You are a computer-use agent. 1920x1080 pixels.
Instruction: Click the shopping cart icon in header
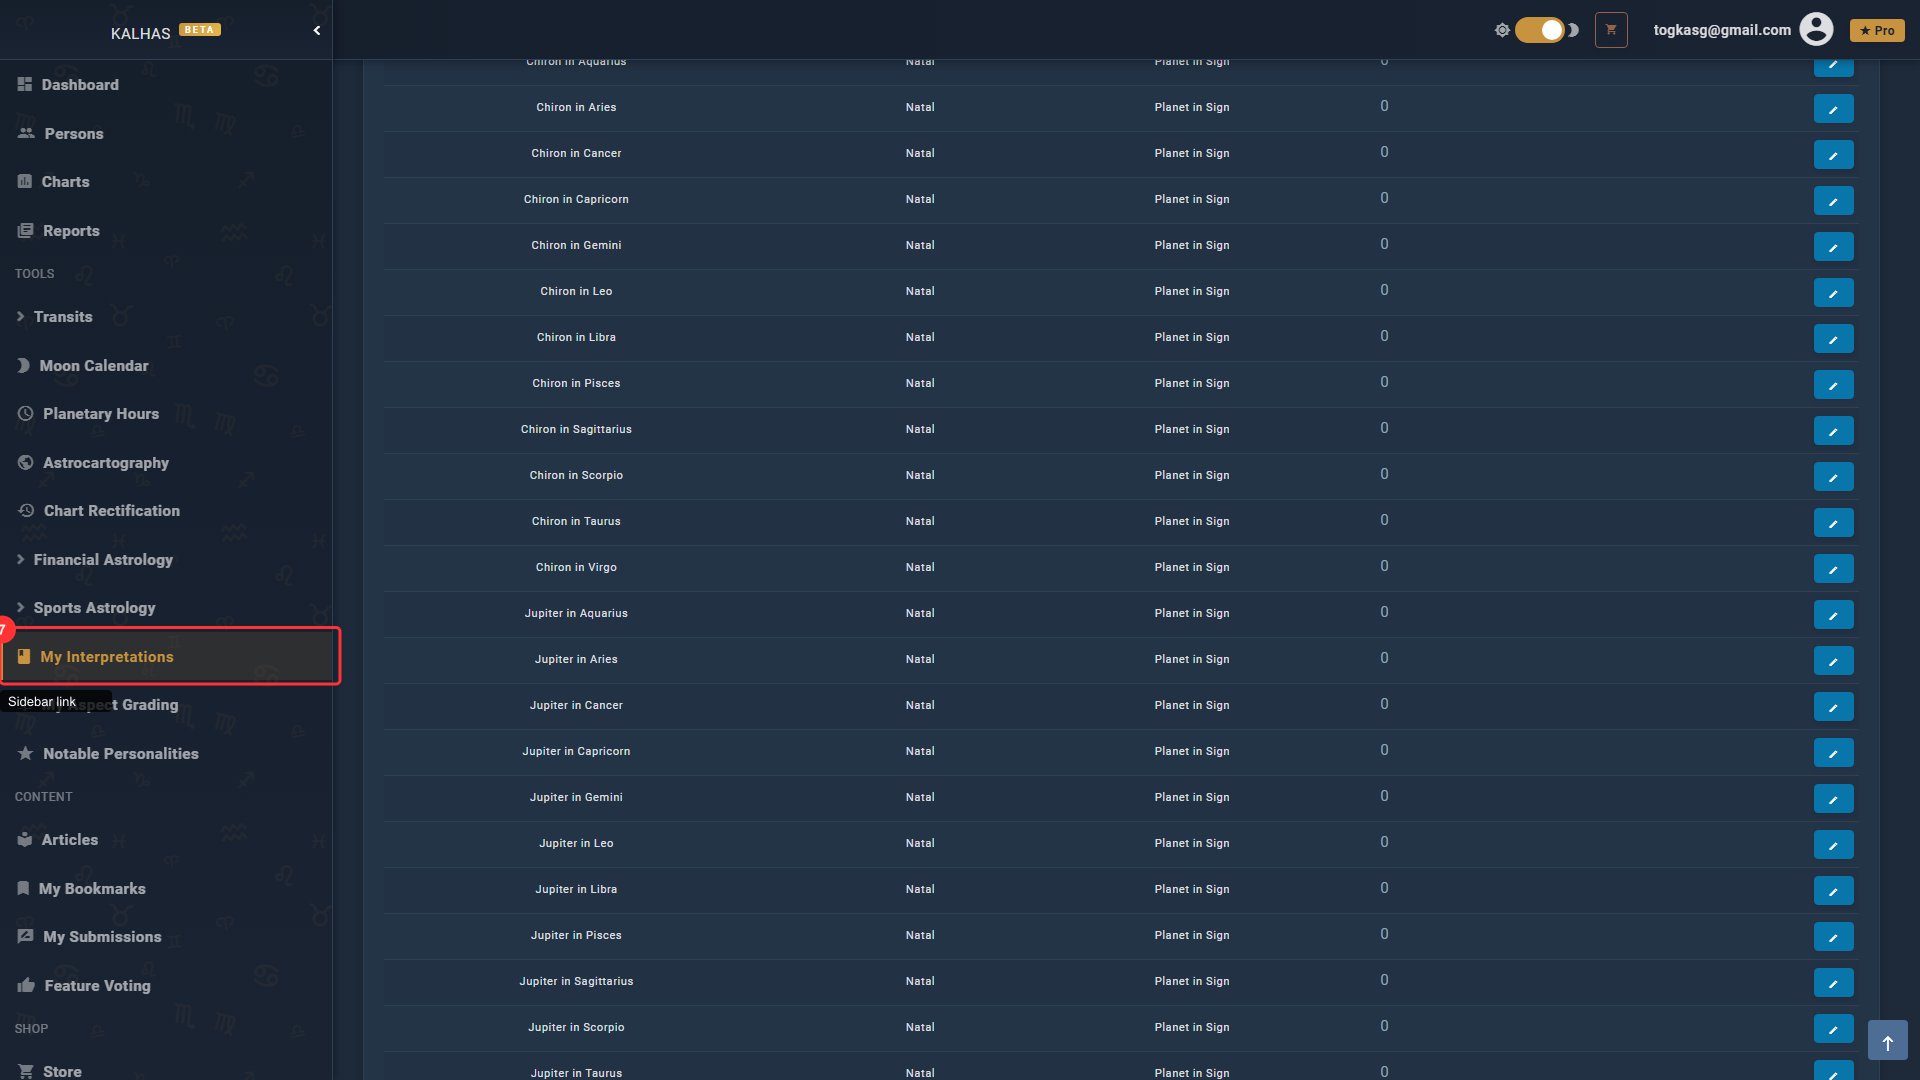tap(1611, 30)
